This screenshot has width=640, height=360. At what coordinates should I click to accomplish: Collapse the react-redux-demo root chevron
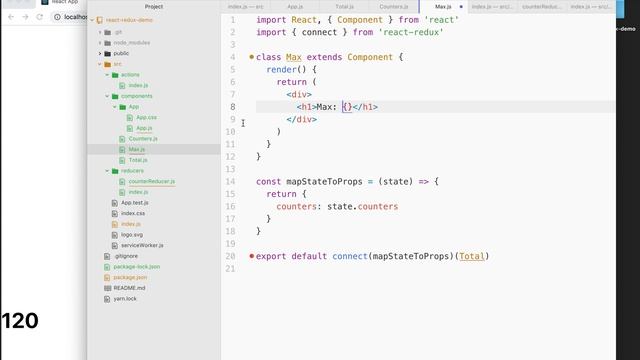point(92,20)
